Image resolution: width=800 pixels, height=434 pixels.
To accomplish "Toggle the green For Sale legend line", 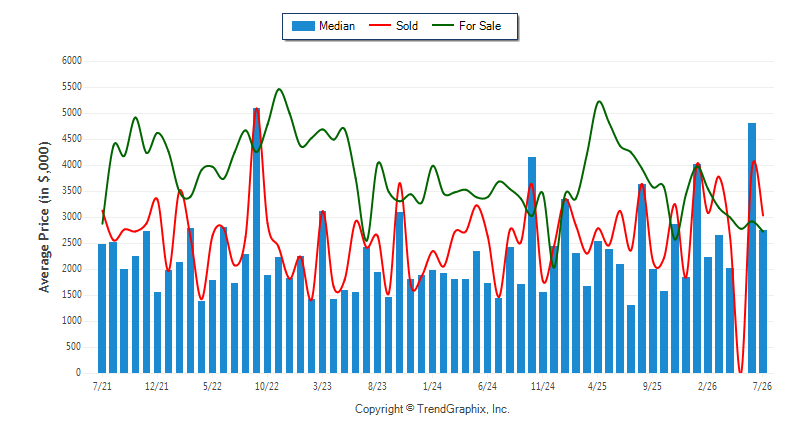I will 442,25.
